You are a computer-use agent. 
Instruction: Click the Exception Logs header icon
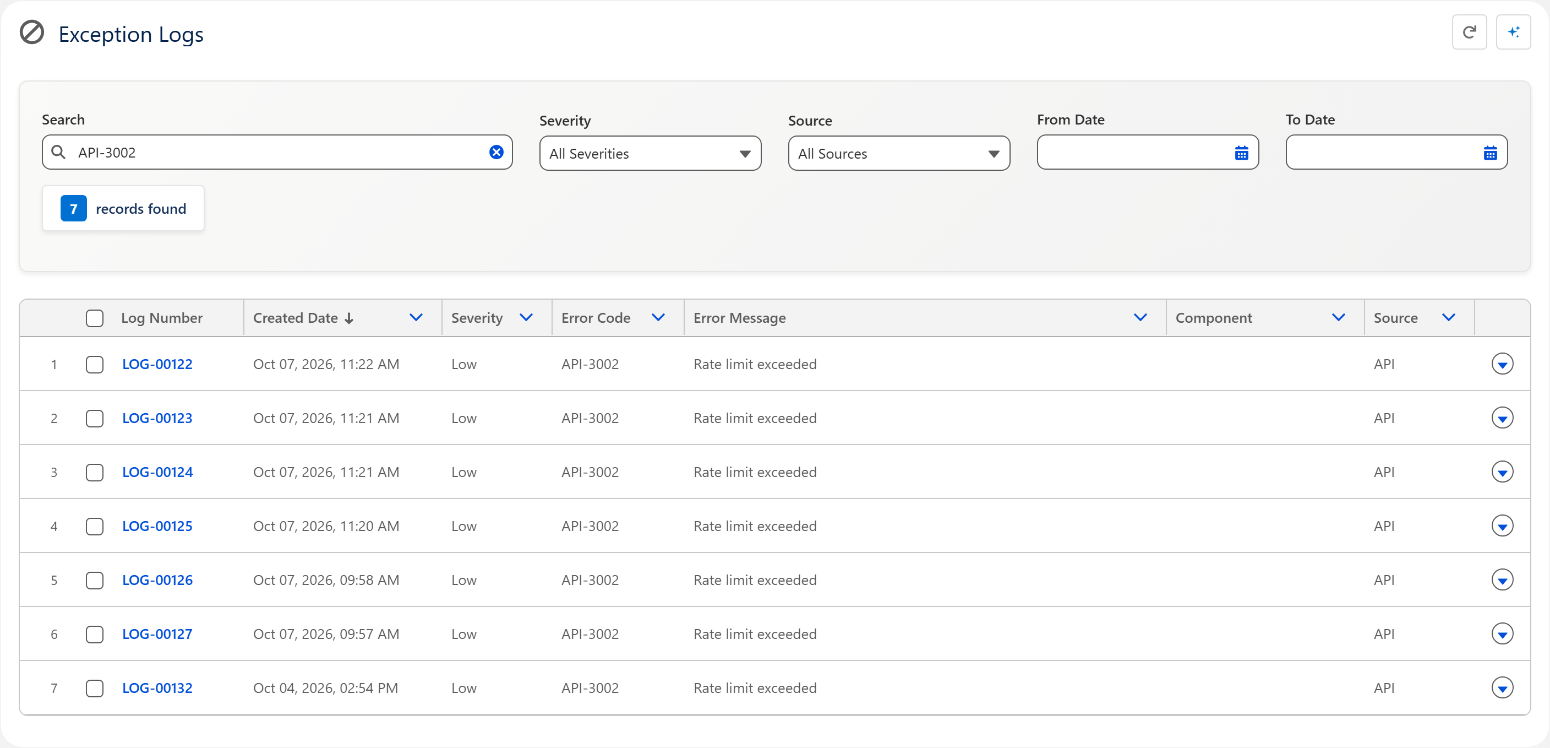(32, 33)
